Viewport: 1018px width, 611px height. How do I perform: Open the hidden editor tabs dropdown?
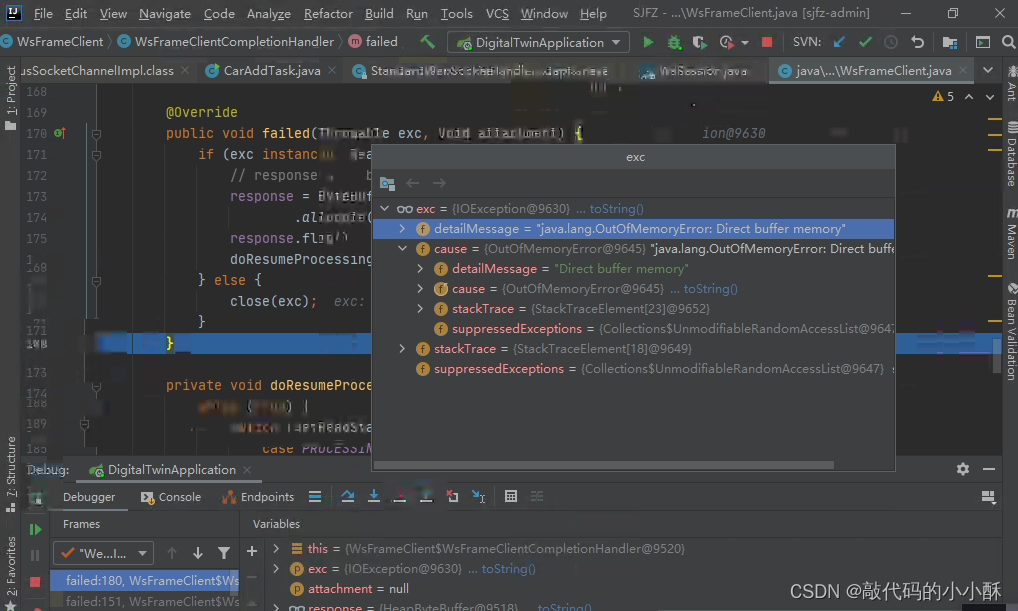988,70
